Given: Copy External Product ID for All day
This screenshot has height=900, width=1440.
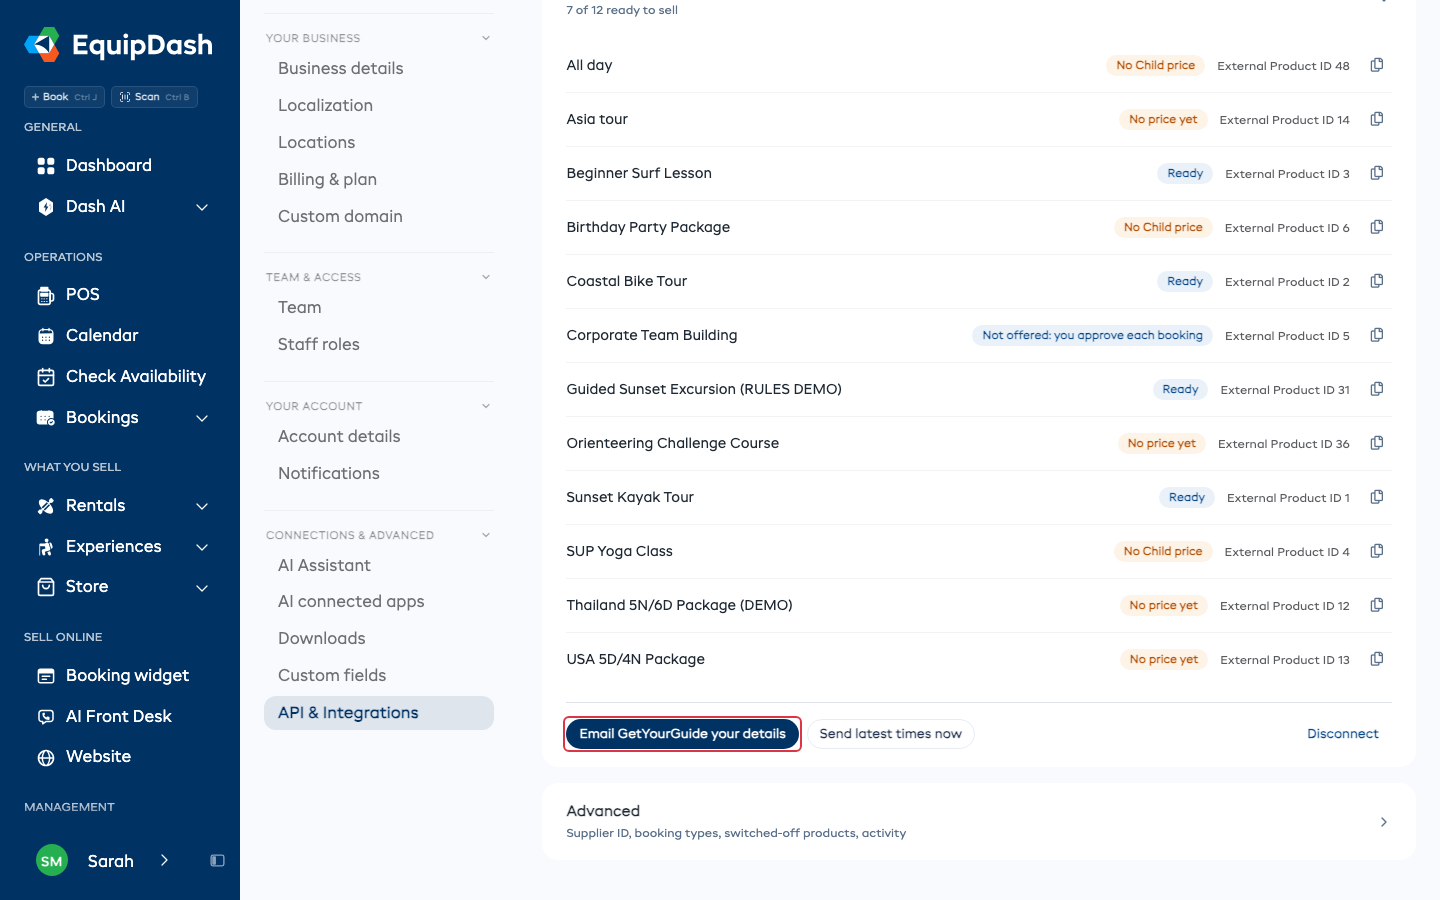Looking at the screenshot, I should (1377, 65).
